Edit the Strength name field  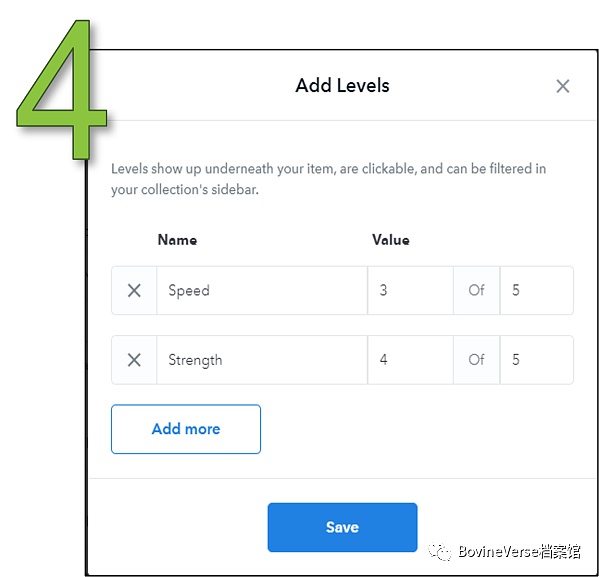(262, 360)
